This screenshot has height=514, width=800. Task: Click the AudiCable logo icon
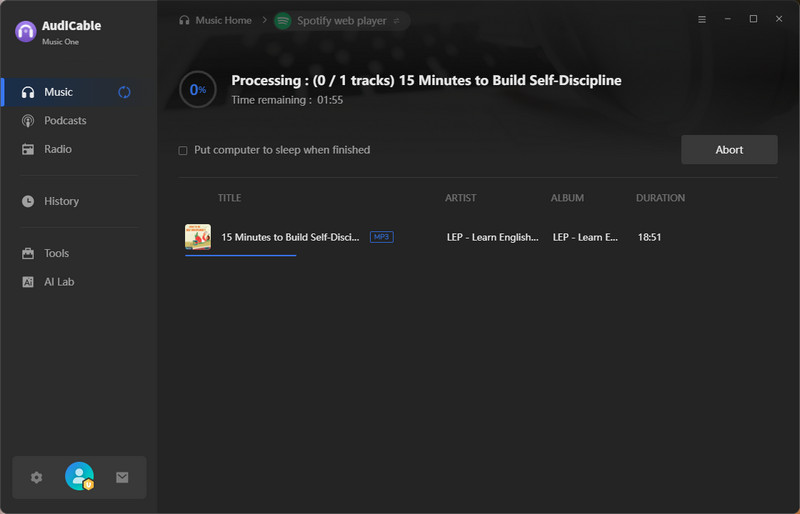tap(26, 31)
